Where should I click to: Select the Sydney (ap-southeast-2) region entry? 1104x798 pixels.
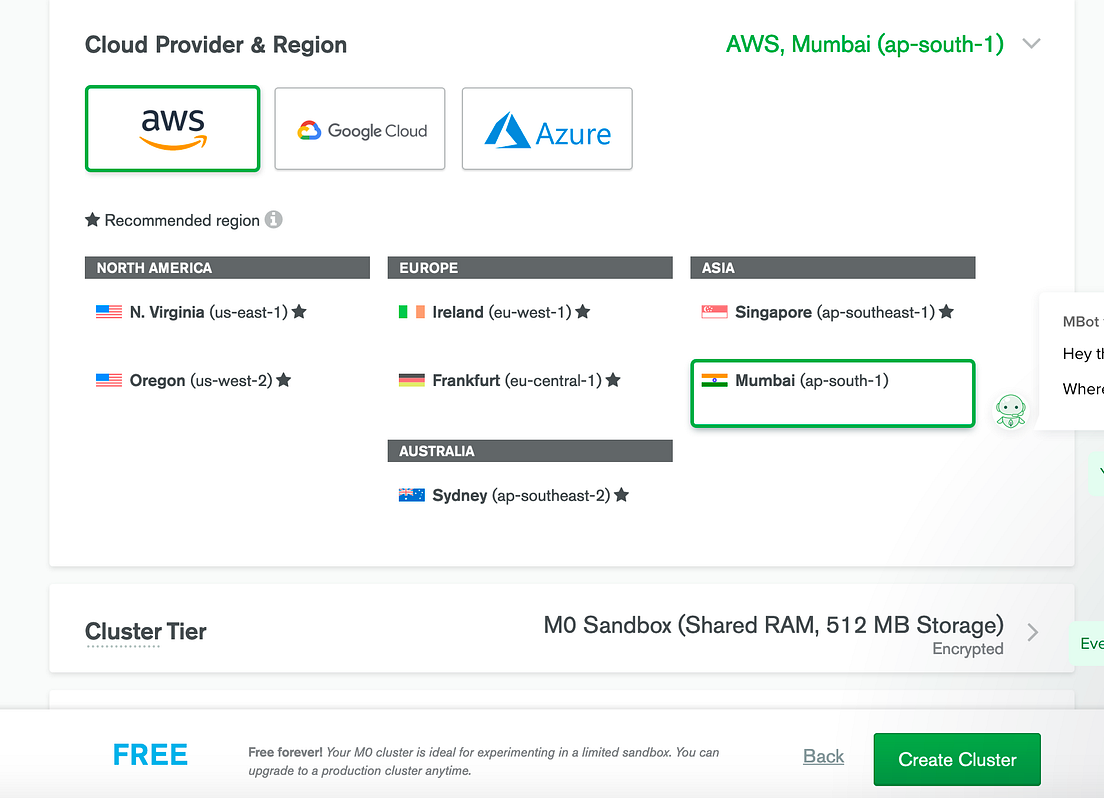(x=520, y=494)
